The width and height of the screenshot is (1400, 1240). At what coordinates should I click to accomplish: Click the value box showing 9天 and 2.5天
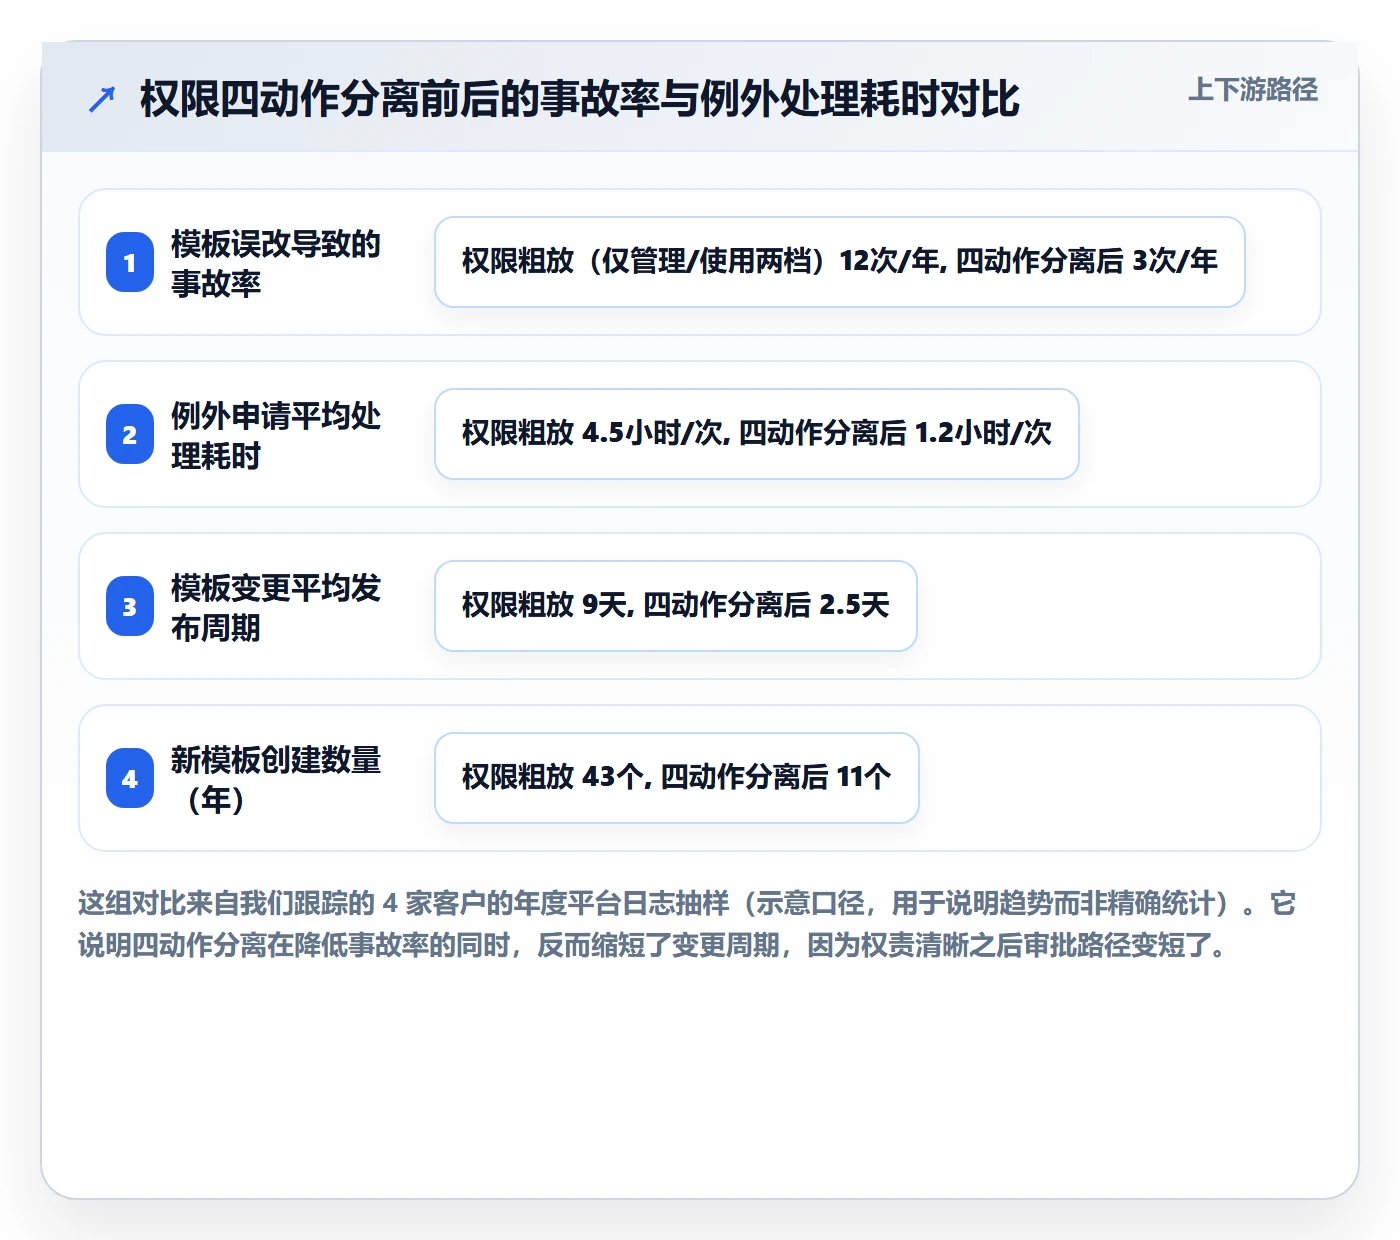click(676, 606)
